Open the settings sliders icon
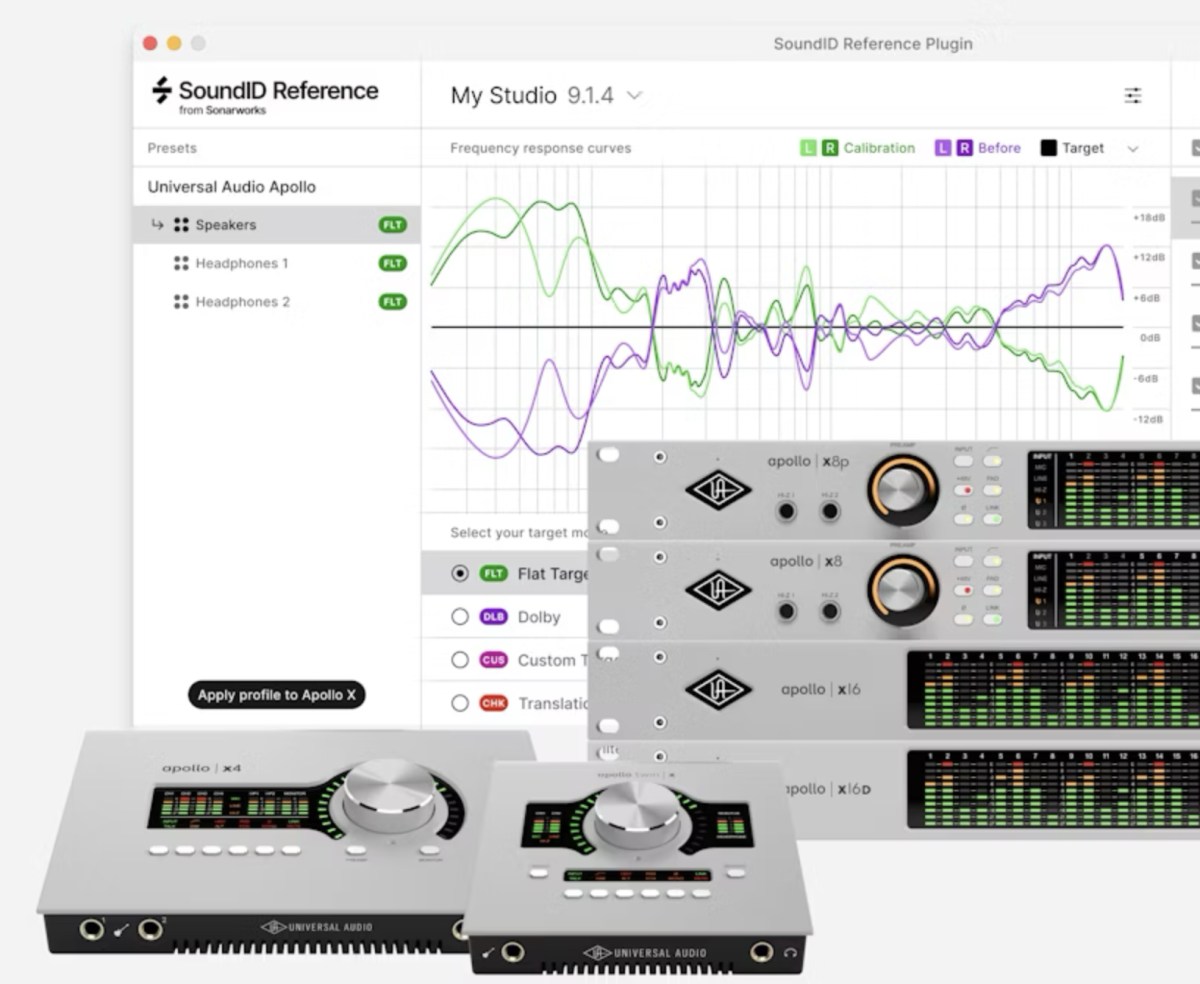 [1133, 96]
